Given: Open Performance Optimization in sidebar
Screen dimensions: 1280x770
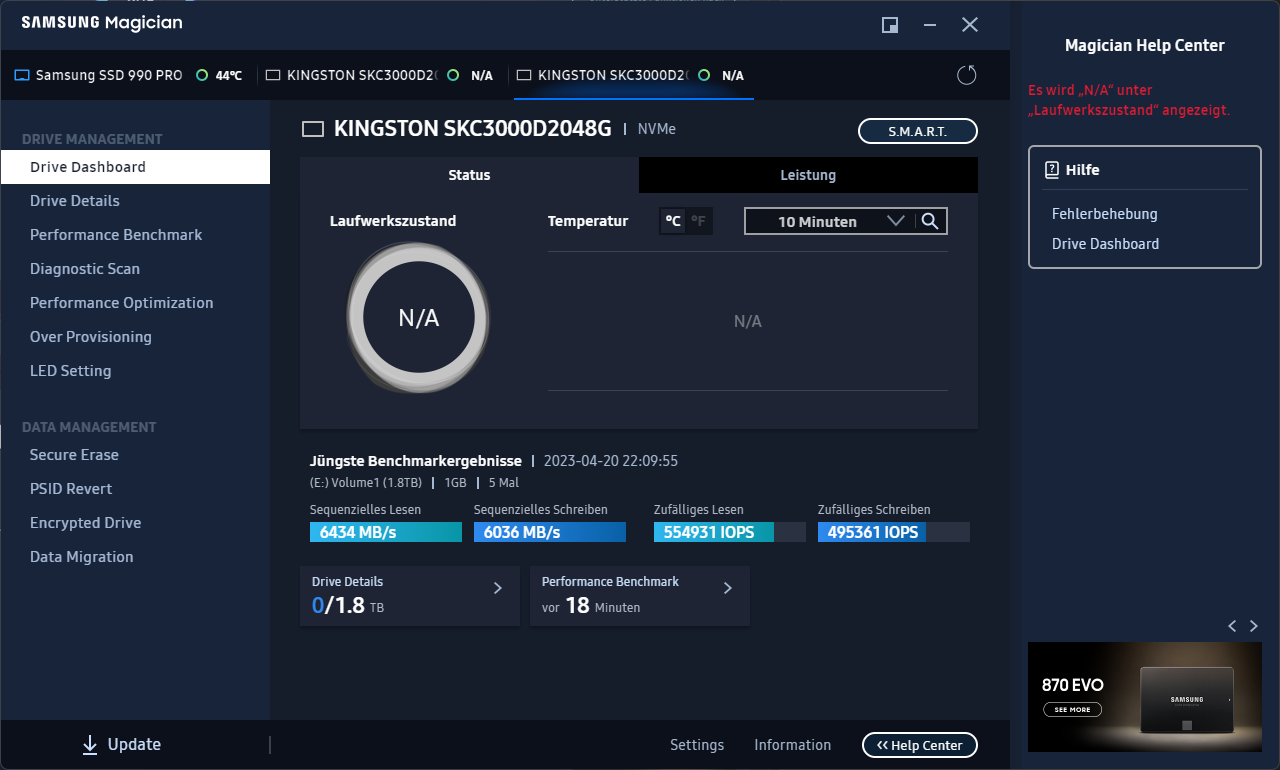Looking at the screenshot, I should click(135, 303).
